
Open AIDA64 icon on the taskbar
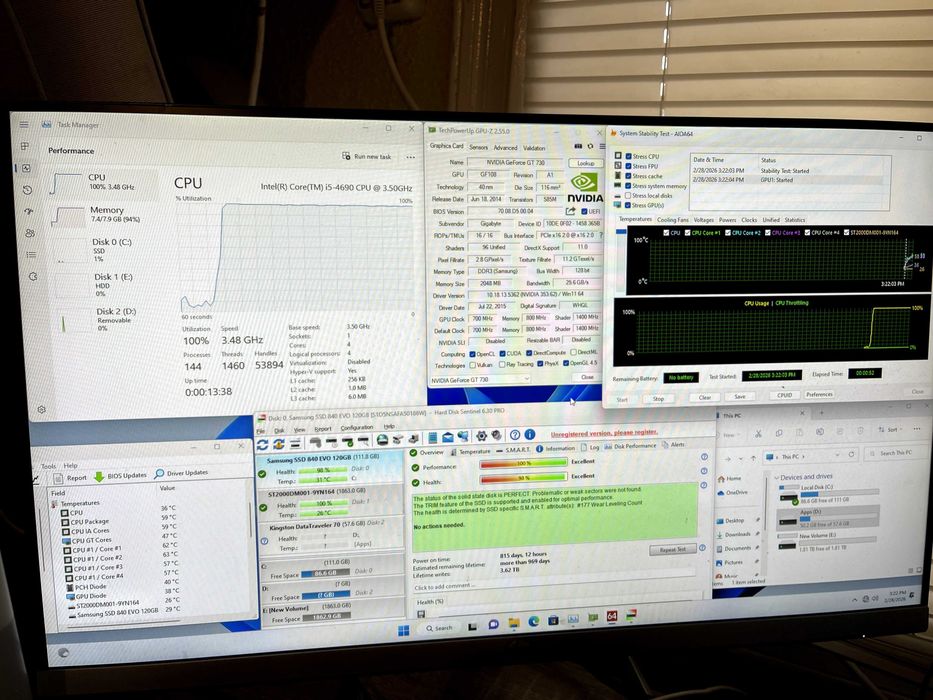pos(612,615)
